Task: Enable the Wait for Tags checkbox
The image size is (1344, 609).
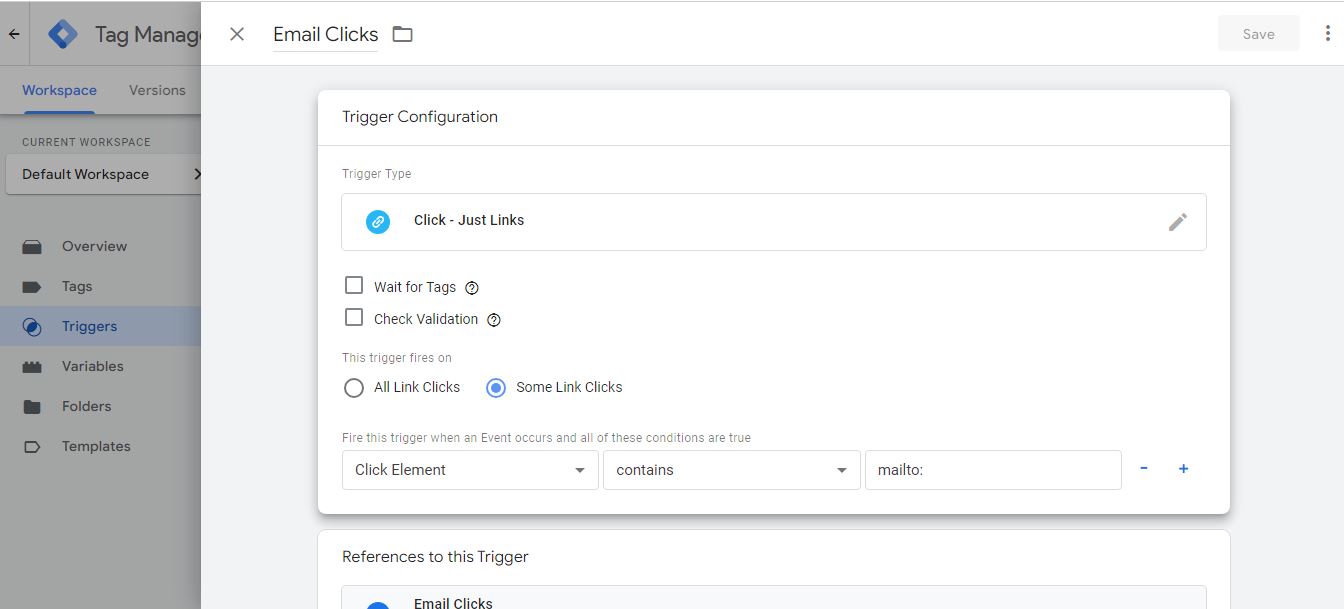Action: pyautogui.click(x=354, y=286)
